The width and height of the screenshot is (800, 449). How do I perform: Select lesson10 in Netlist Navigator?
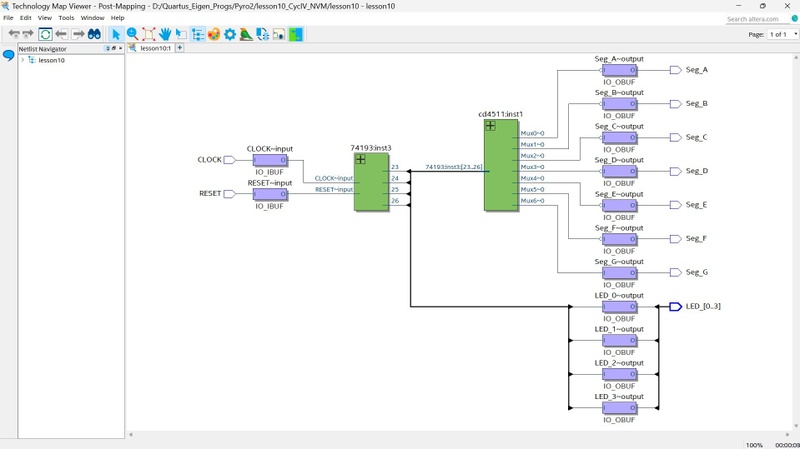(52, 60)
